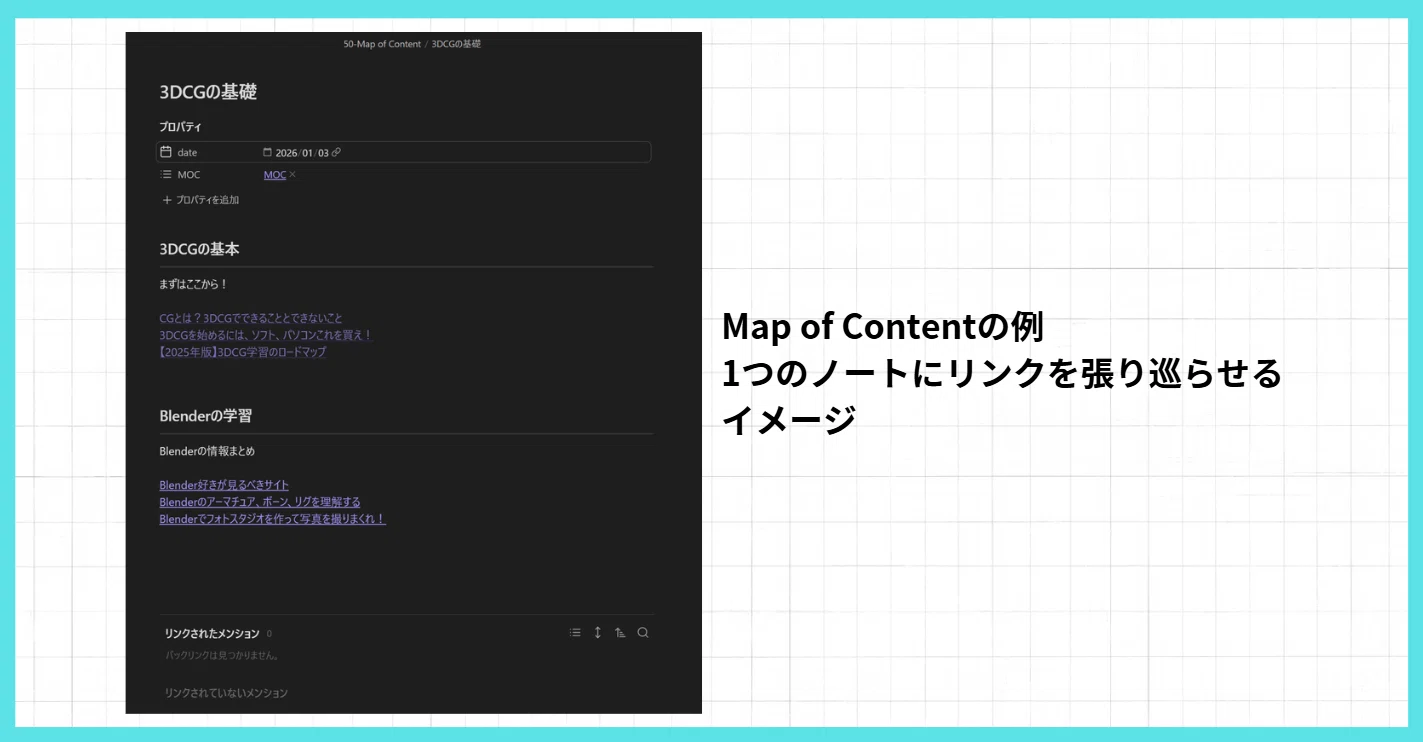Collapse backlink results with the list icon
Image resolution: width=1423 pixels, height=742 pixels.
[575, 632]
